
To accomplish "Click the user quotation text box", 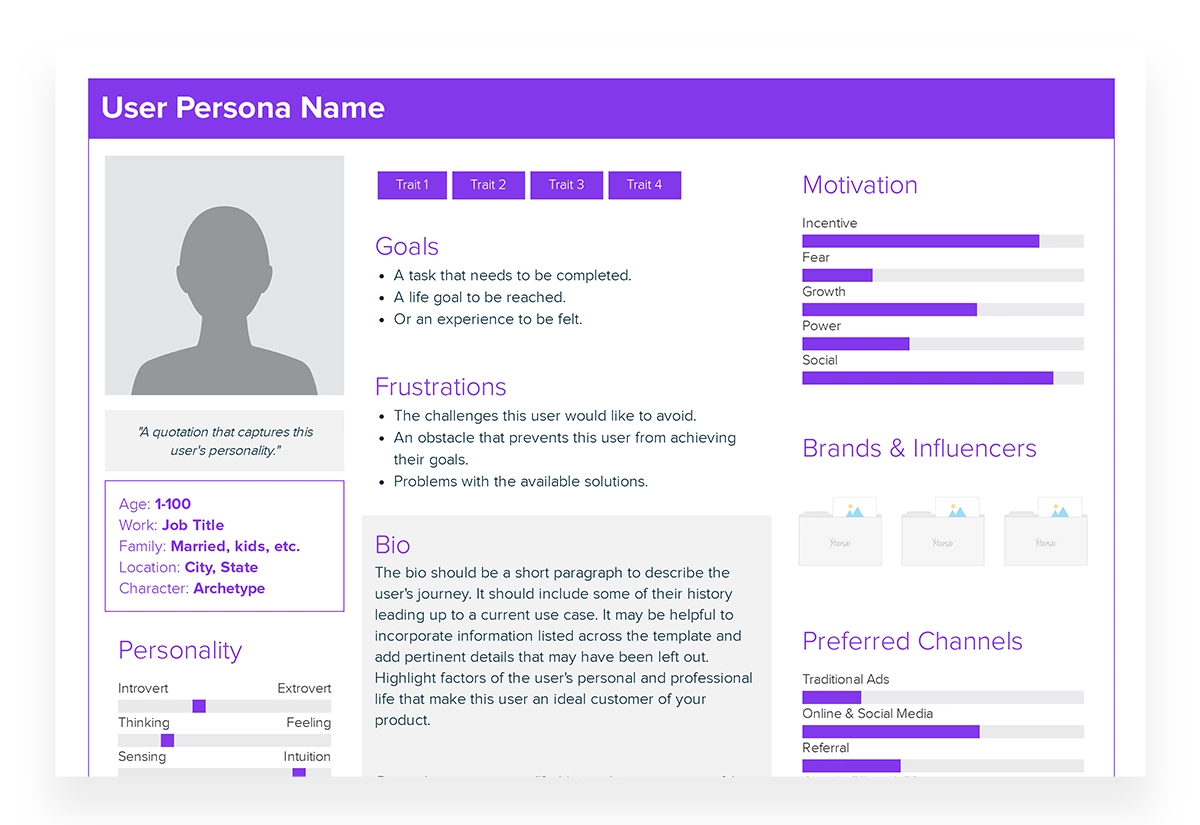I will pos(224,440).
